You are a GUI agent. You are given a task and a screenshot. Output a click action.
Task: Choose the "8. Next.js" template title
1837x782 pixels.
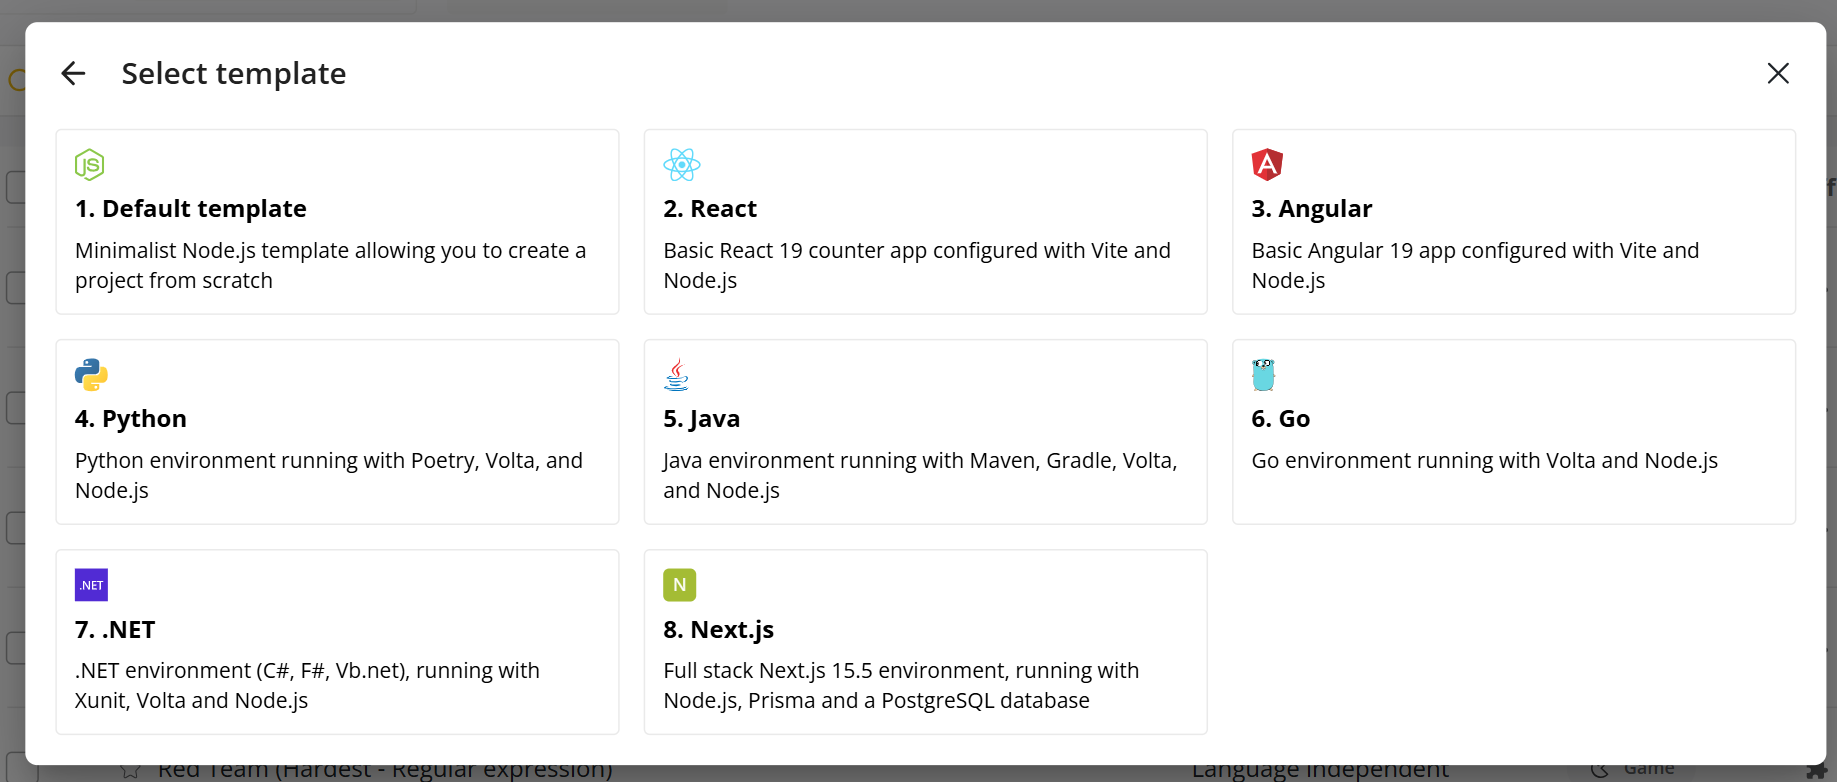(719, 630)
